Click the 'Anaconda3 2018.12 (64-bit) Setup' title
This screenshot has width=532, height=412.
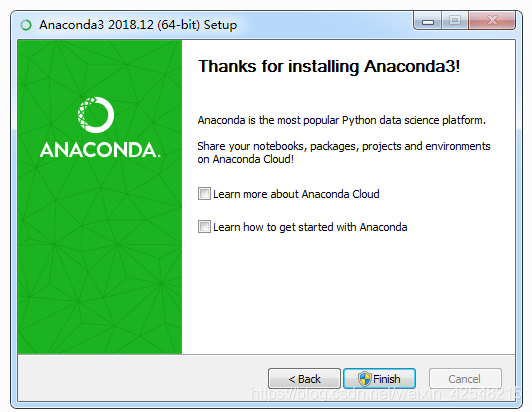[138, 25]
